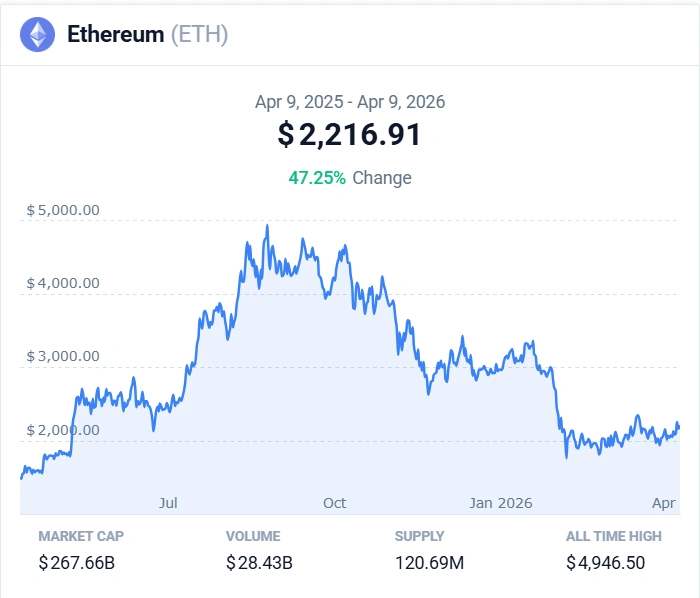Click the $4,946.50 all time high value
Screen dimensions: 700x598
point(606,563)
